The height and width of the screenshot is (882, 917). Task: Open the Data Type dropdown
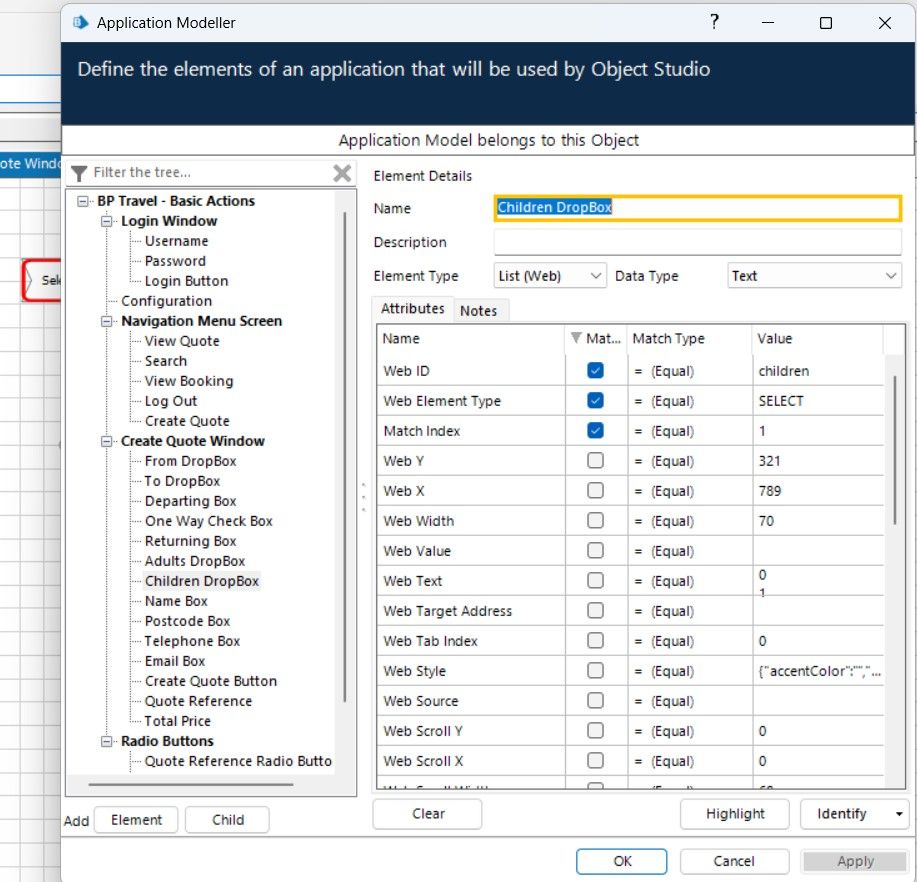(891, 276)
